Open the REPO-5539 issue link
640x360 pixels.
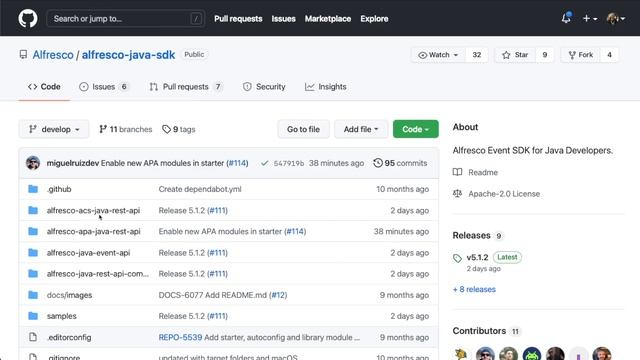180,337
